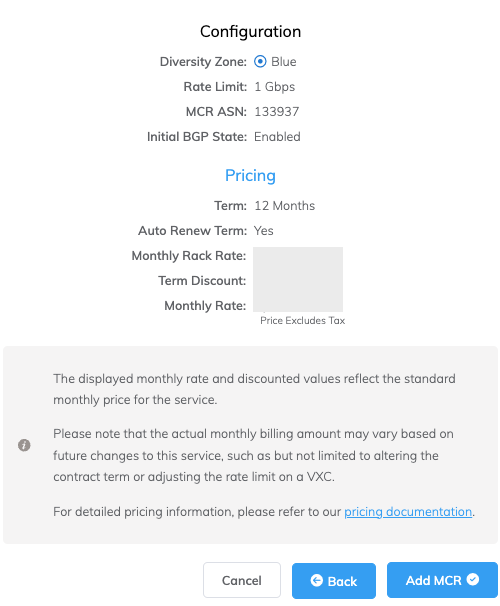Click the back arrow icon on Back button
The width and height of the screenshot is (500, 606).
point(316,580)
